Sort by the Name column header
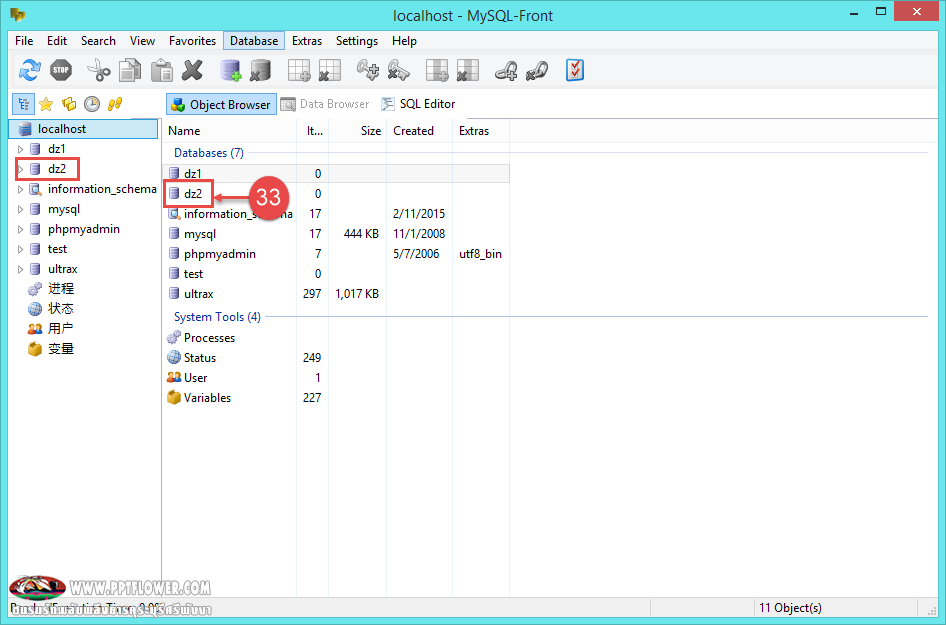Screen dimensions: 946x625 [229, 131]
